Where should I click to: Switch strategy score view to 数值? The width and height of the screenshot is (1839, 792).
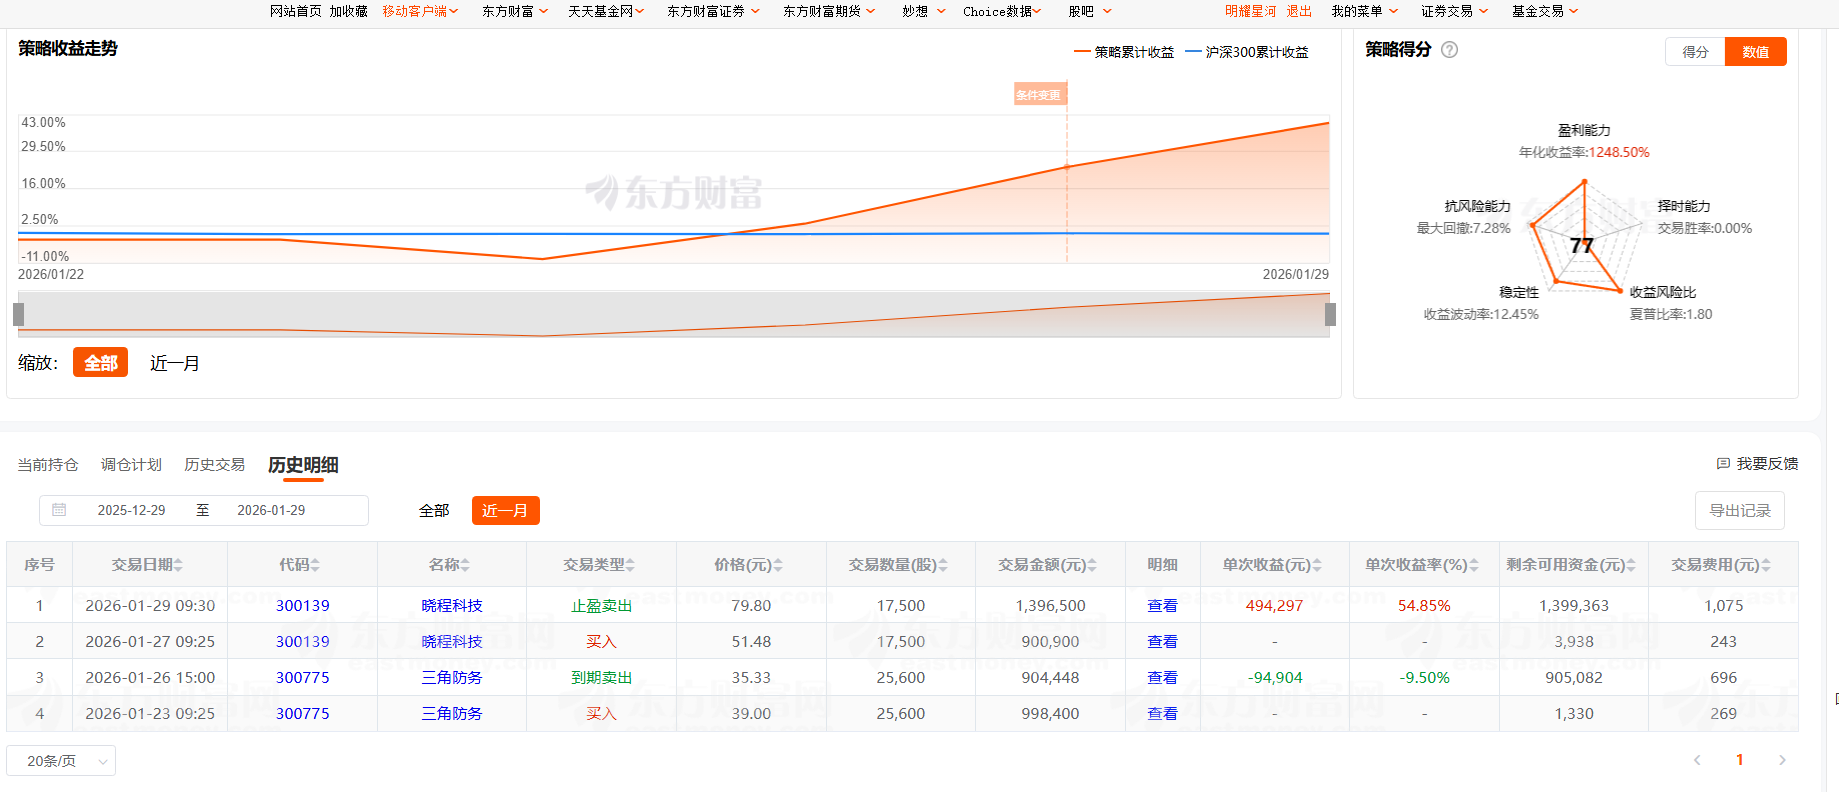point(1756,52)
